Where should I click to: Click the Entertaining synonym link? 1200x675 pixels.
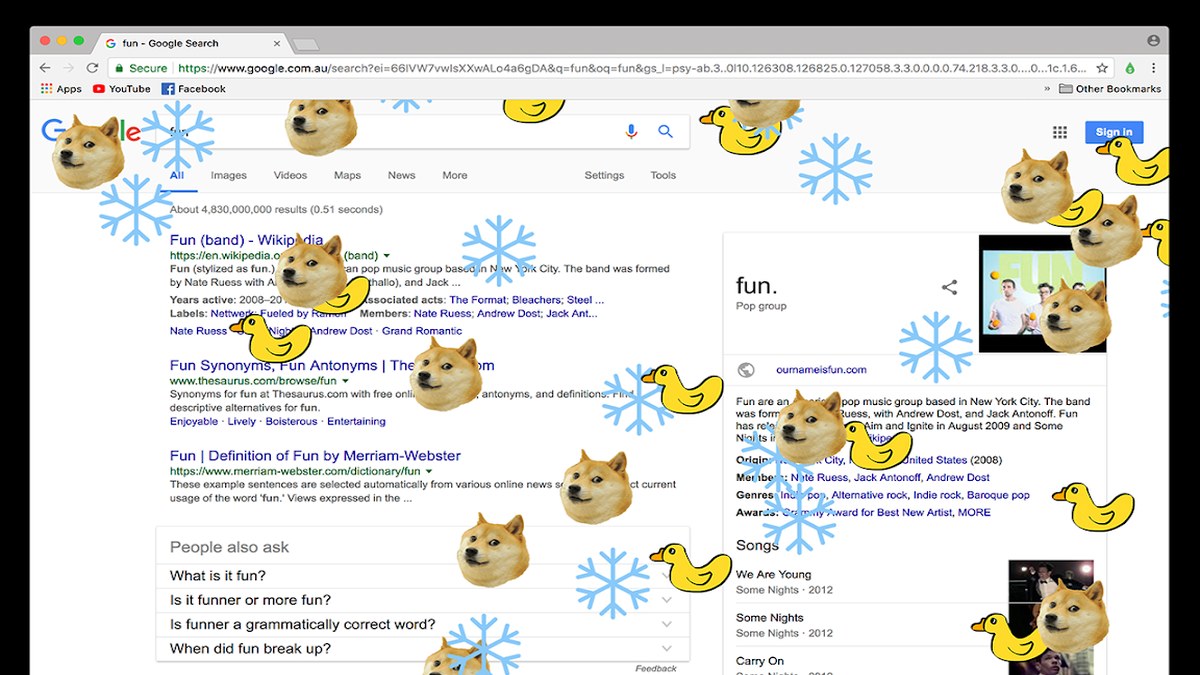(x=357, y=422)
